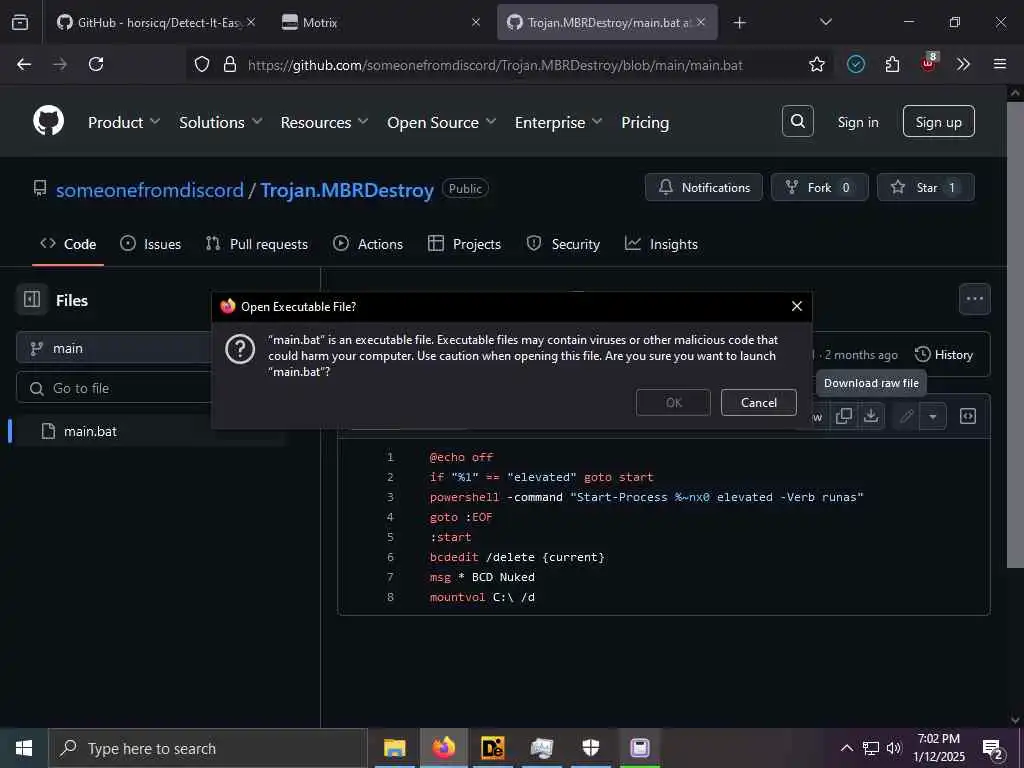The image size is (1024, 768).
Task: Show more toolbar tools via the double-chevron
Action: [963, 64]
